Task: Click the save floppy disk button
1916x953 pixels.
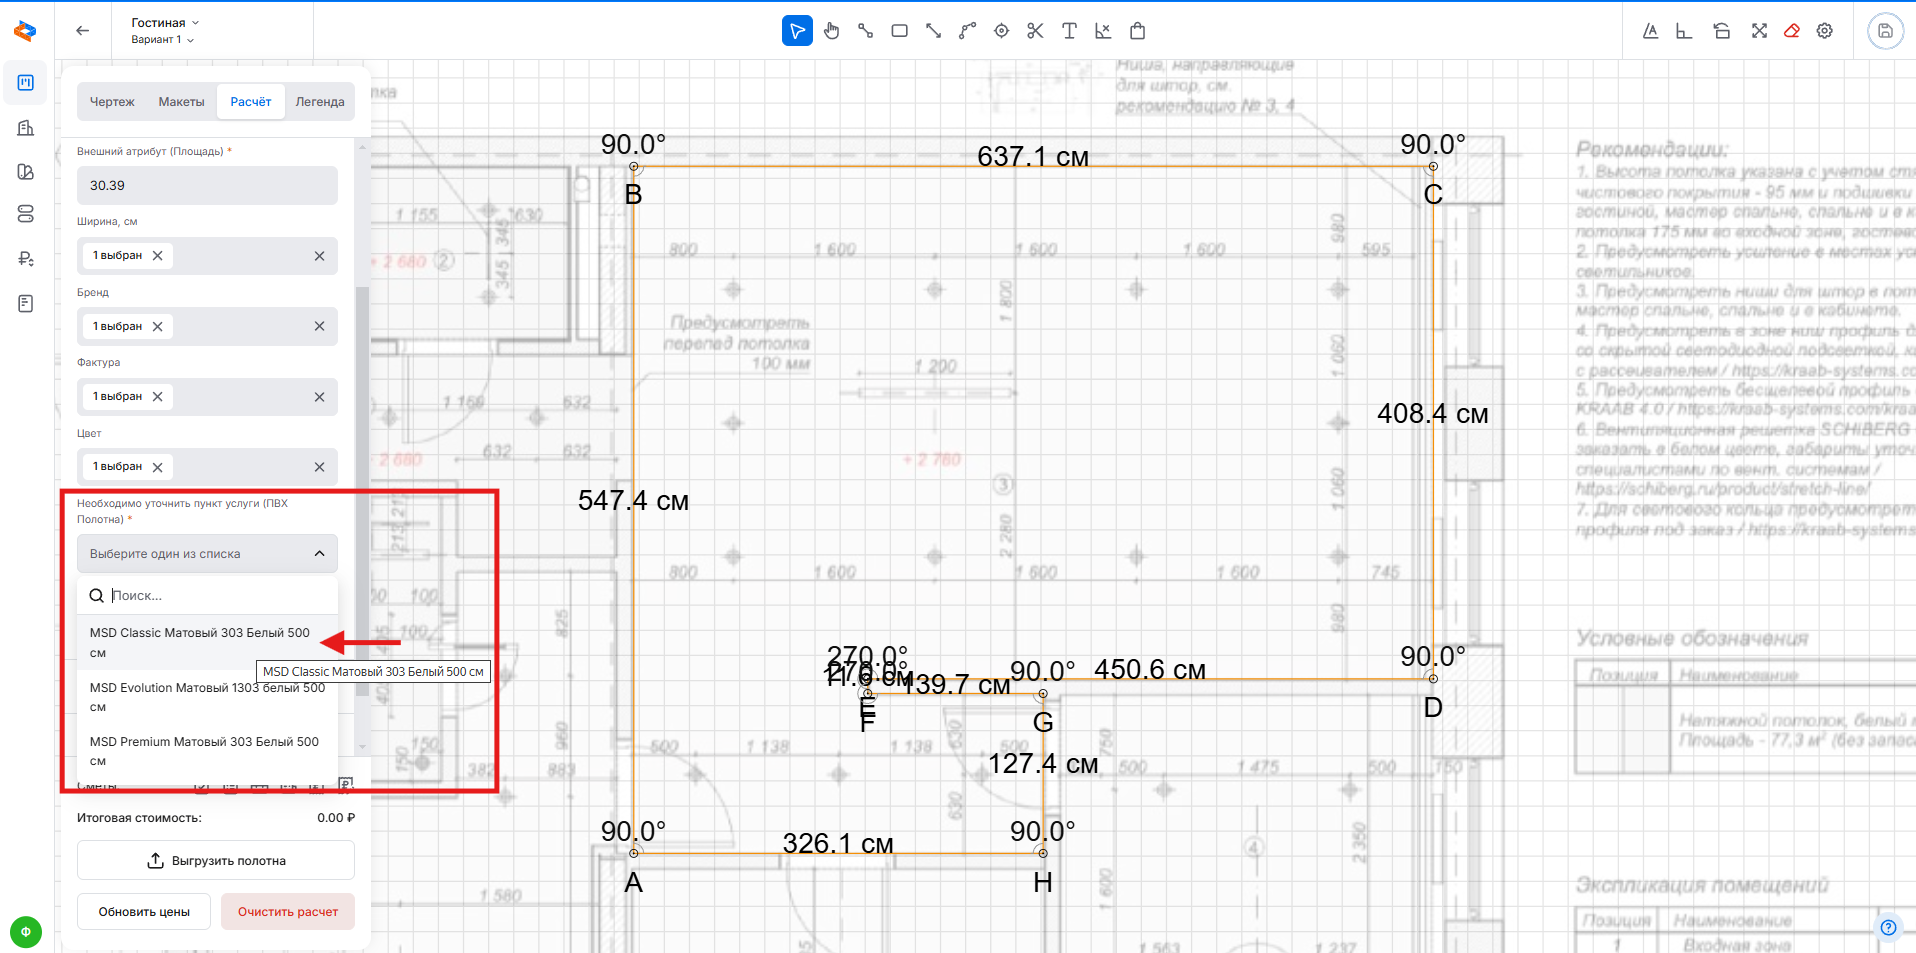Action: [x=1885, y=31]
